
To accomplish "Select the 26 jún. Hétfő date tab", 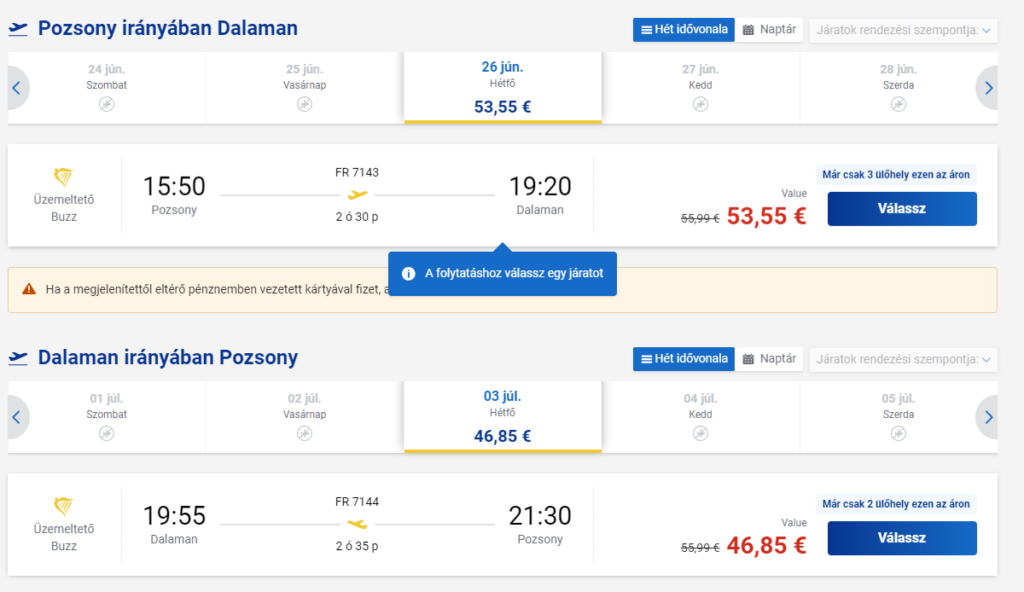I will (x=502, y=88).
